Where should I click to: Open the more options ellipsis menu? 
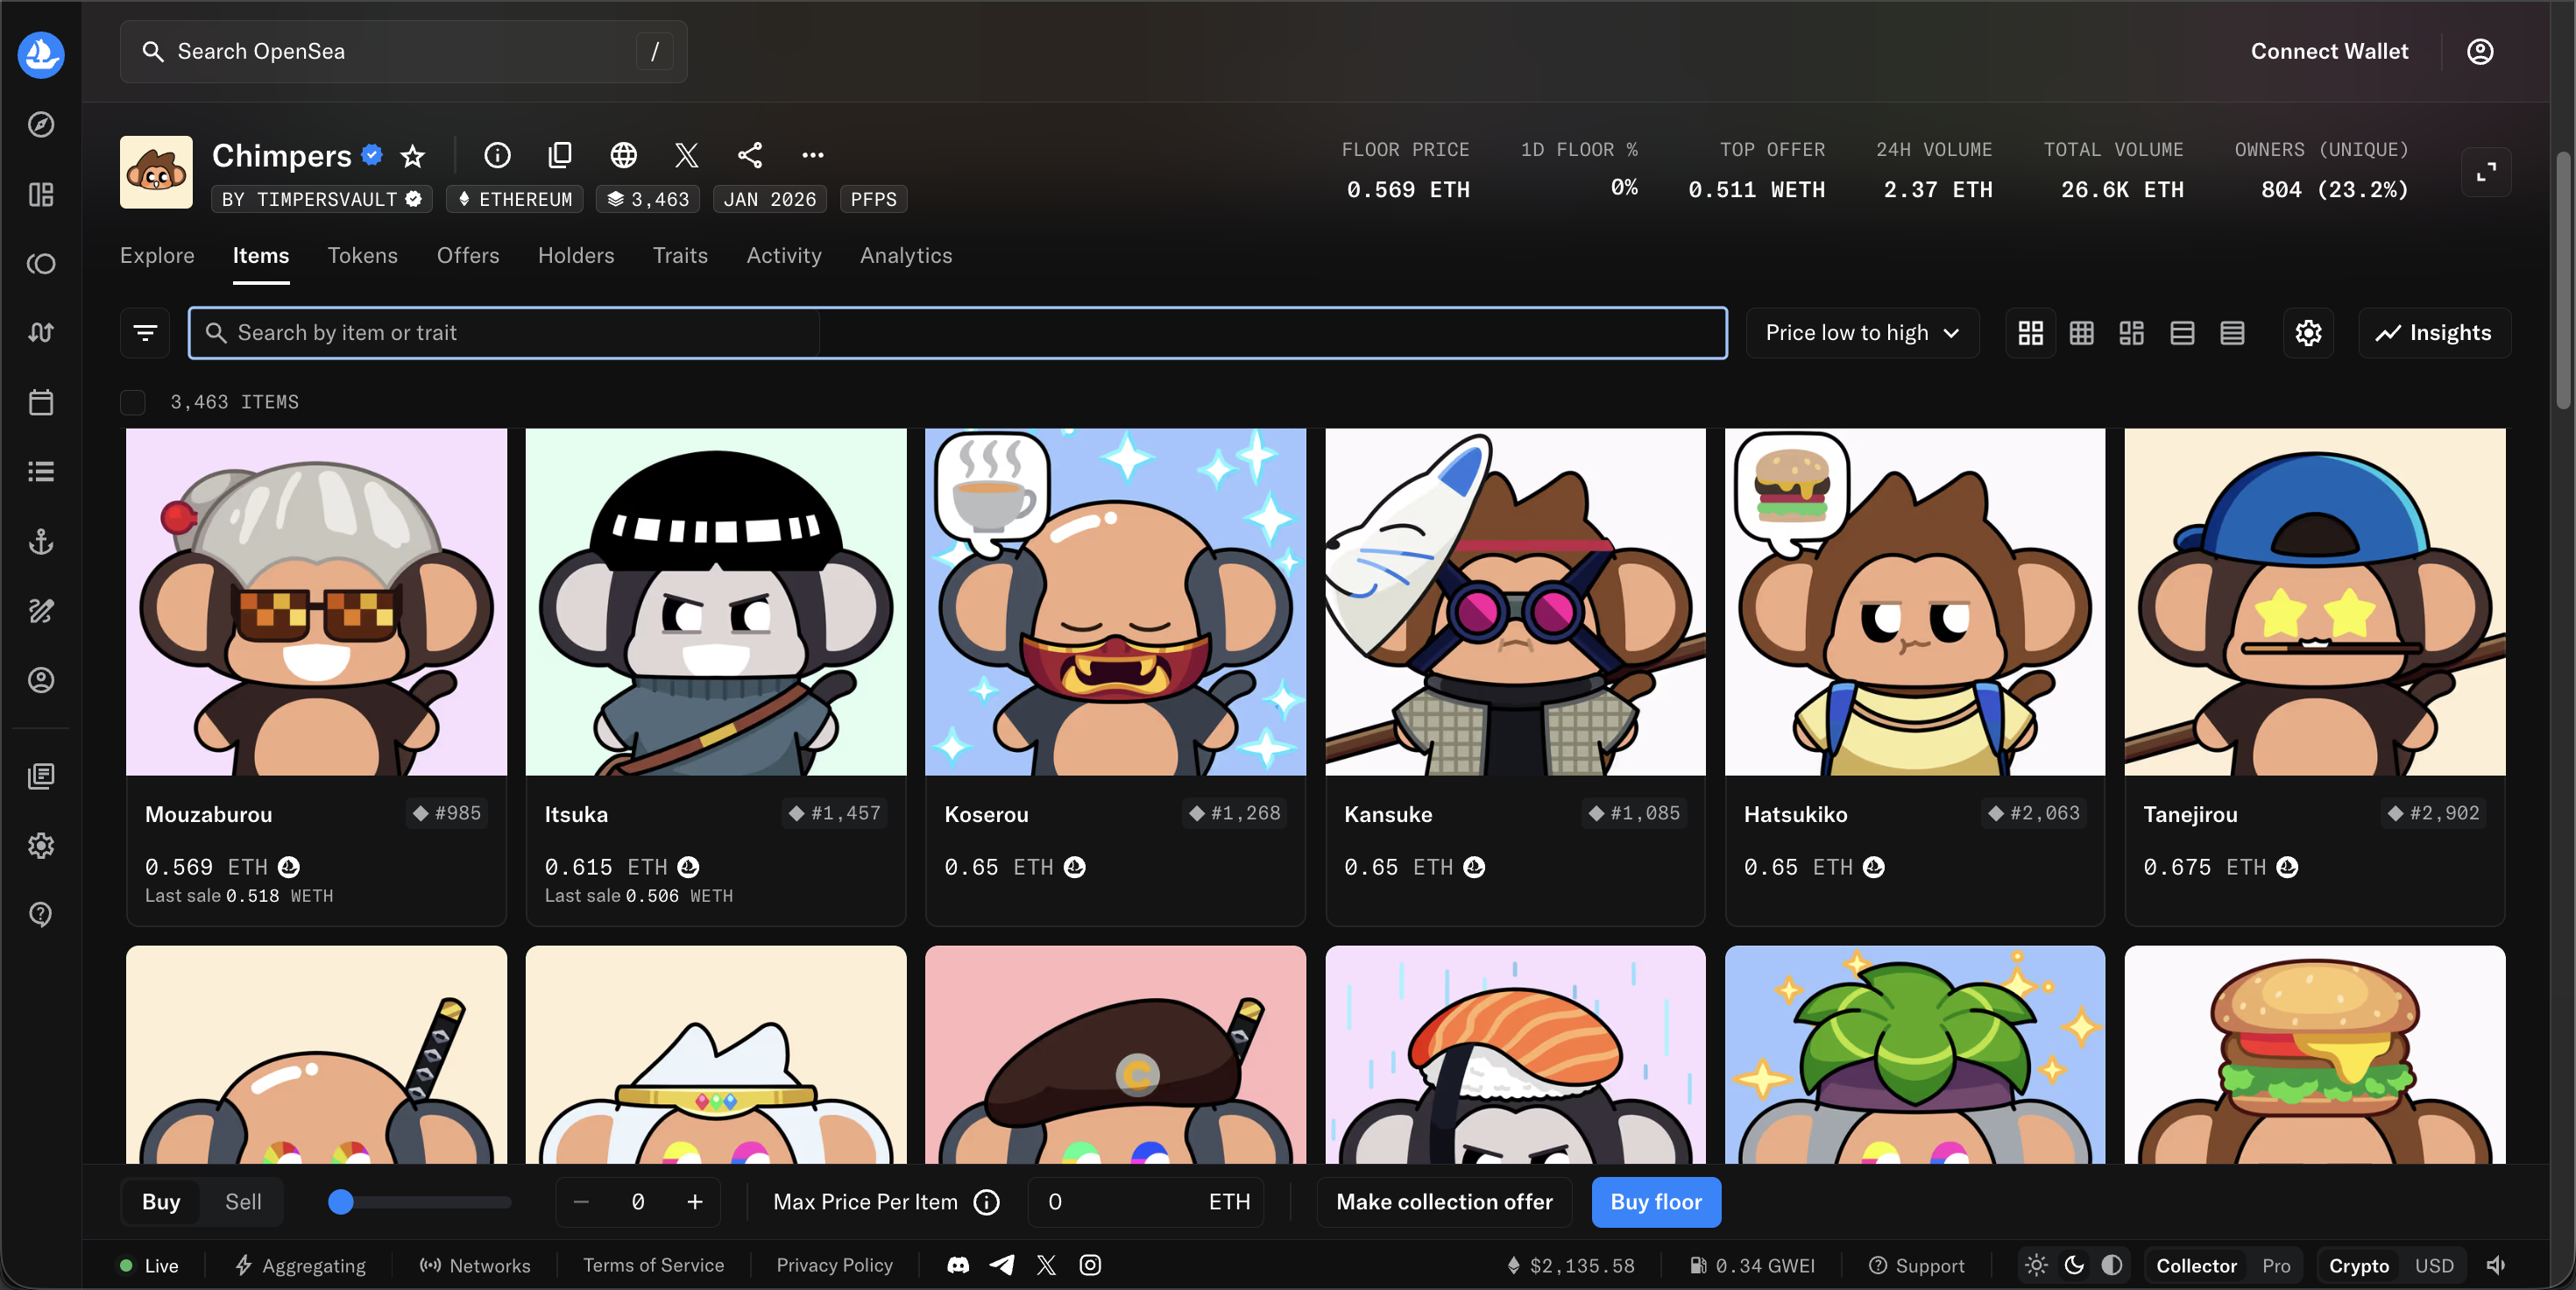click(813, 155)
